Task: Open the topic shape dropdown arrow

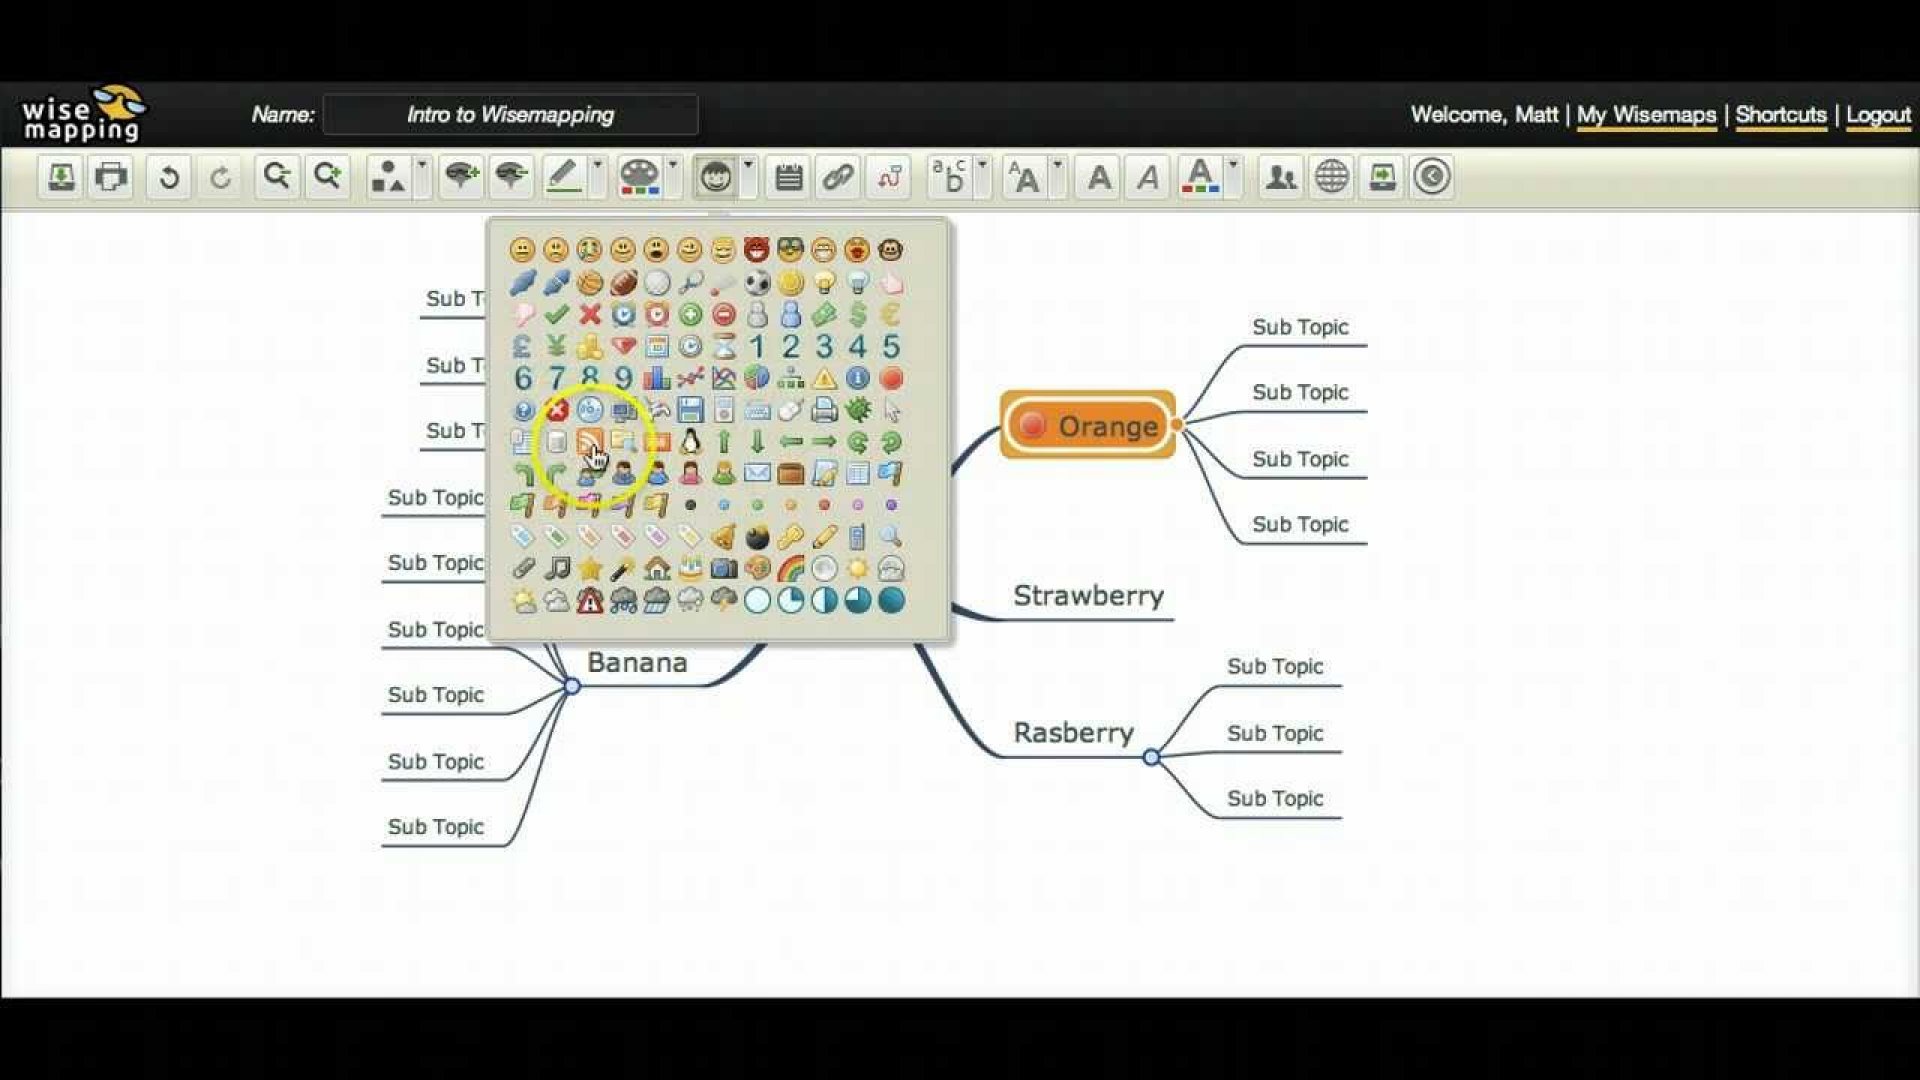Action: coord(422,164)
